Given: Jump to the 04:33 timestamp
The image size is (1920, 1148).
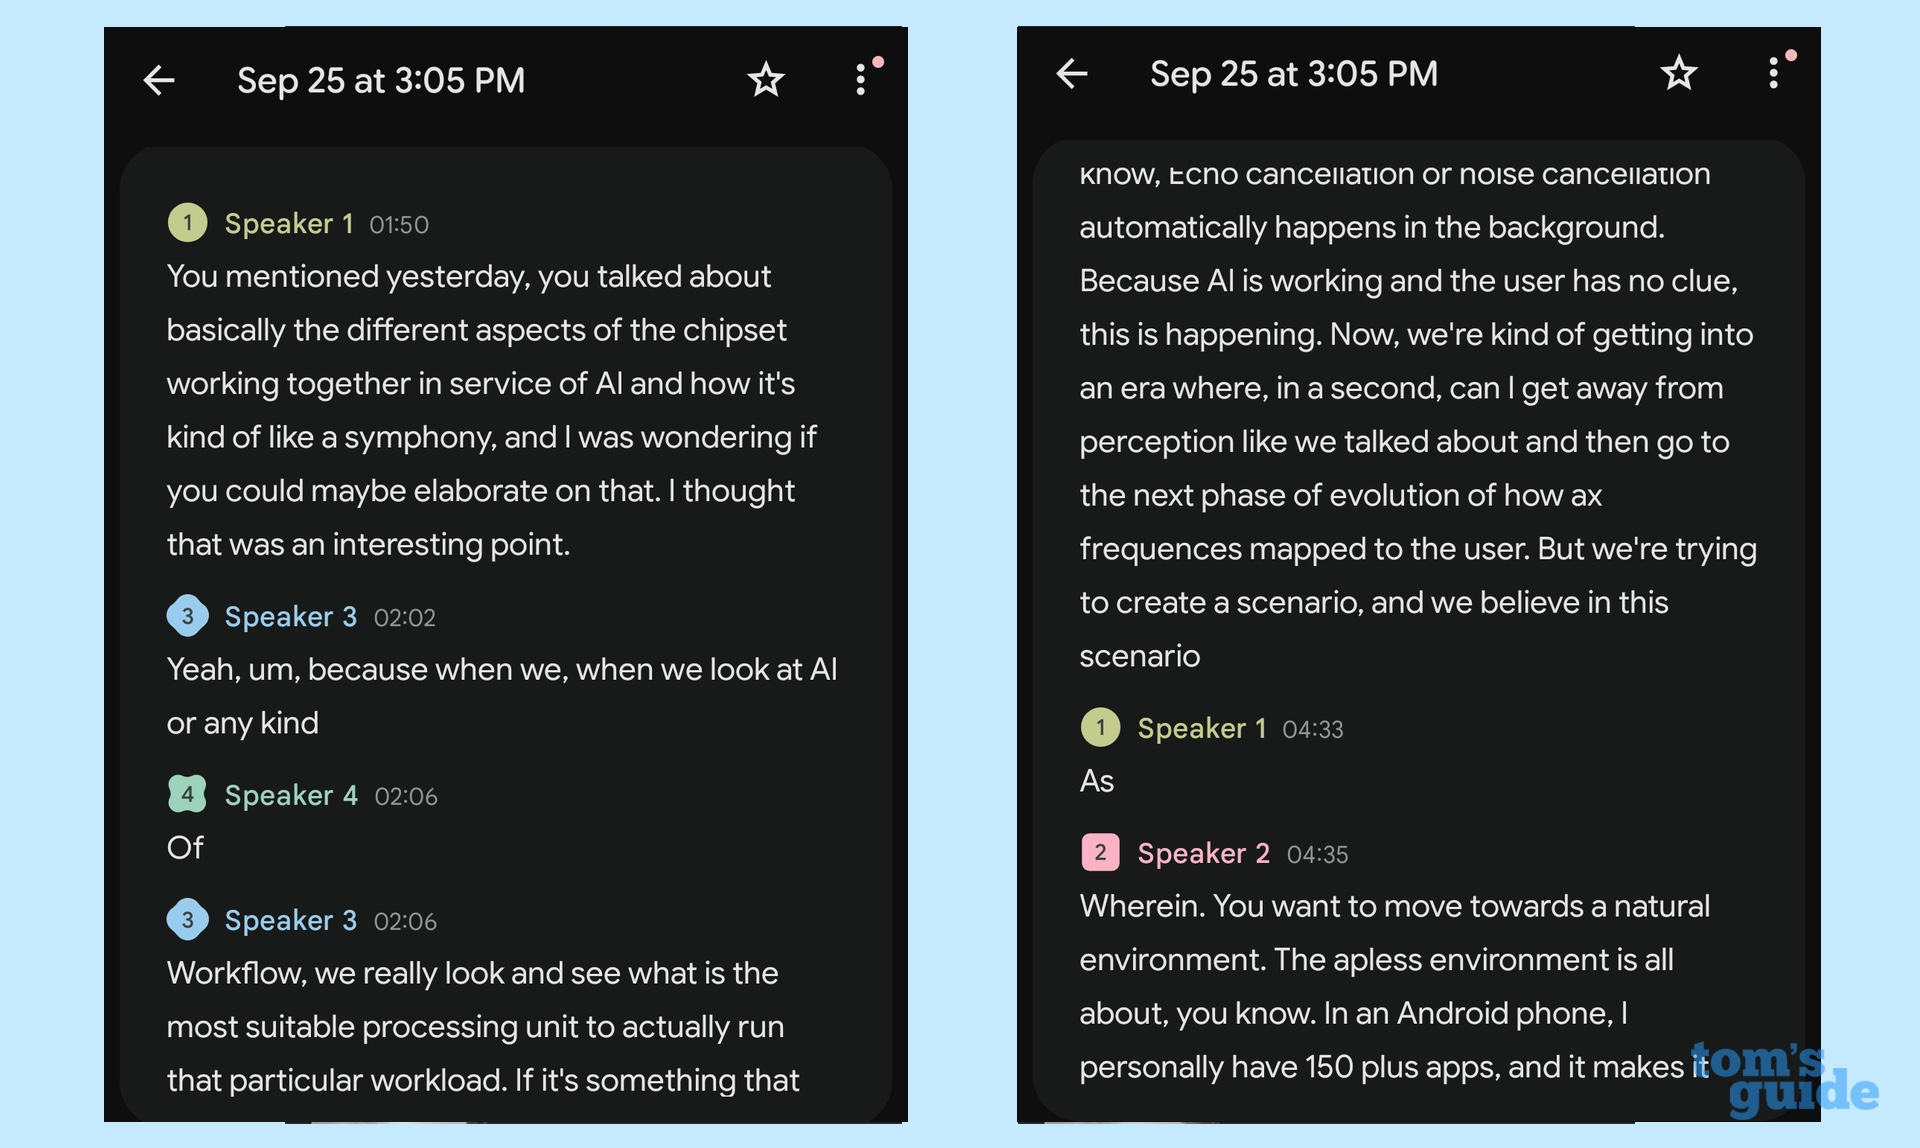Looking at the screenshot, I should point(1312,730).
